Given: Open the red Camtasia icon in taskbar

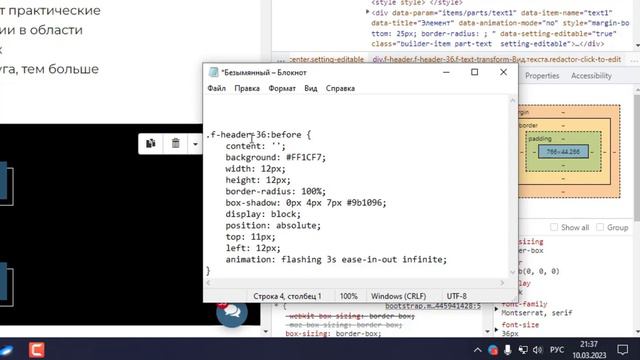Looking at the screenshot, I should 36,350.
